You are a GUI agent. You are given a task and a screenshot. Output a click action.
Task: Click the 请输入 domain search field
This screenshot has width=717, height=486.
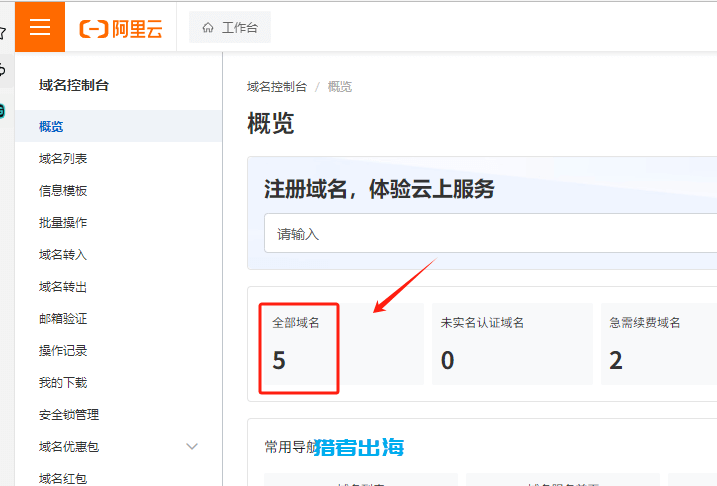(x=490, y=233)
